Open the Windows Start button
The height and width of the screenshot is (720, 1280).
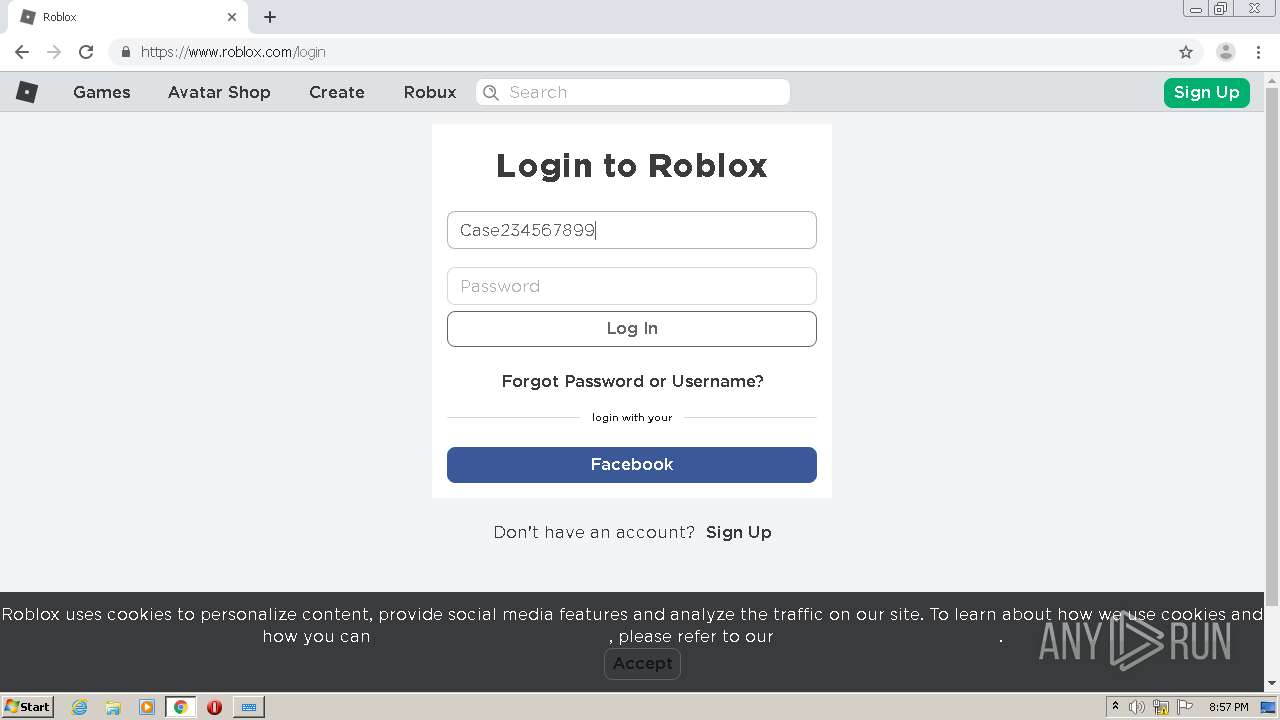(28, 706)
